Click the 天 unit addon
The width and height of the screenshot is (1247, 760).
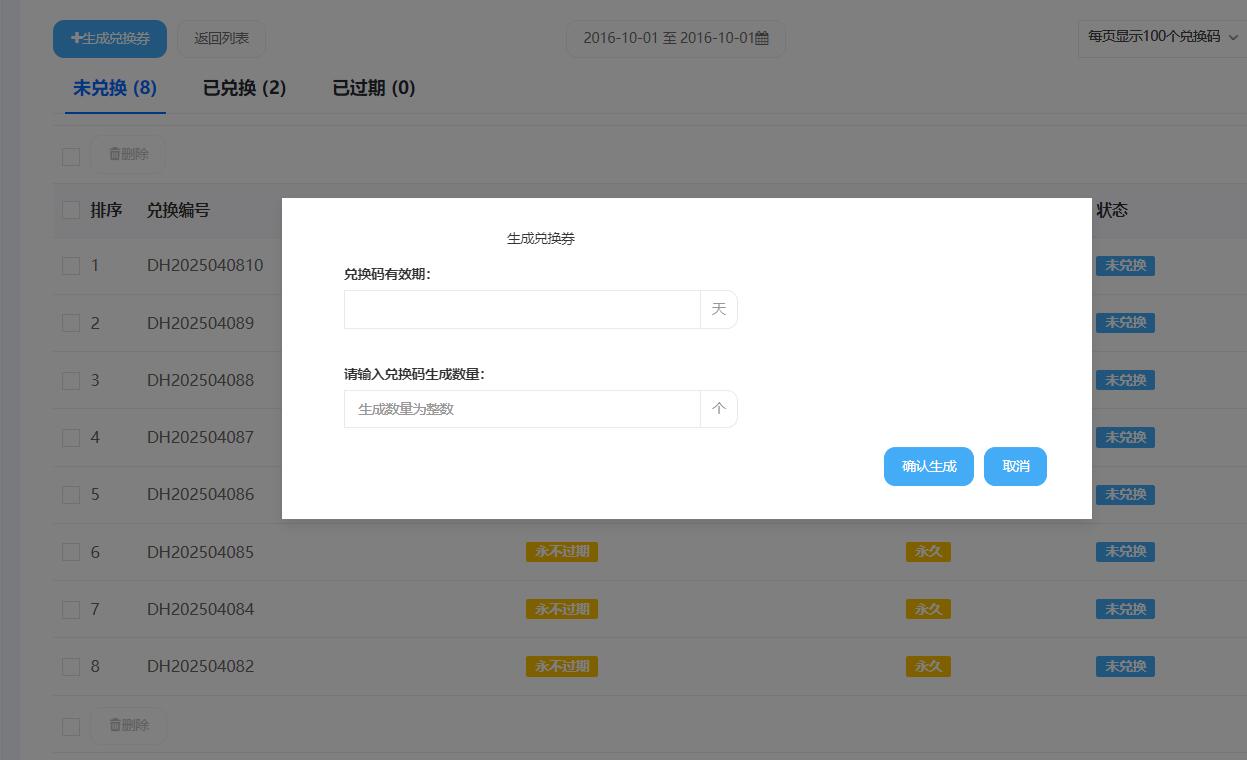[719, 309]
